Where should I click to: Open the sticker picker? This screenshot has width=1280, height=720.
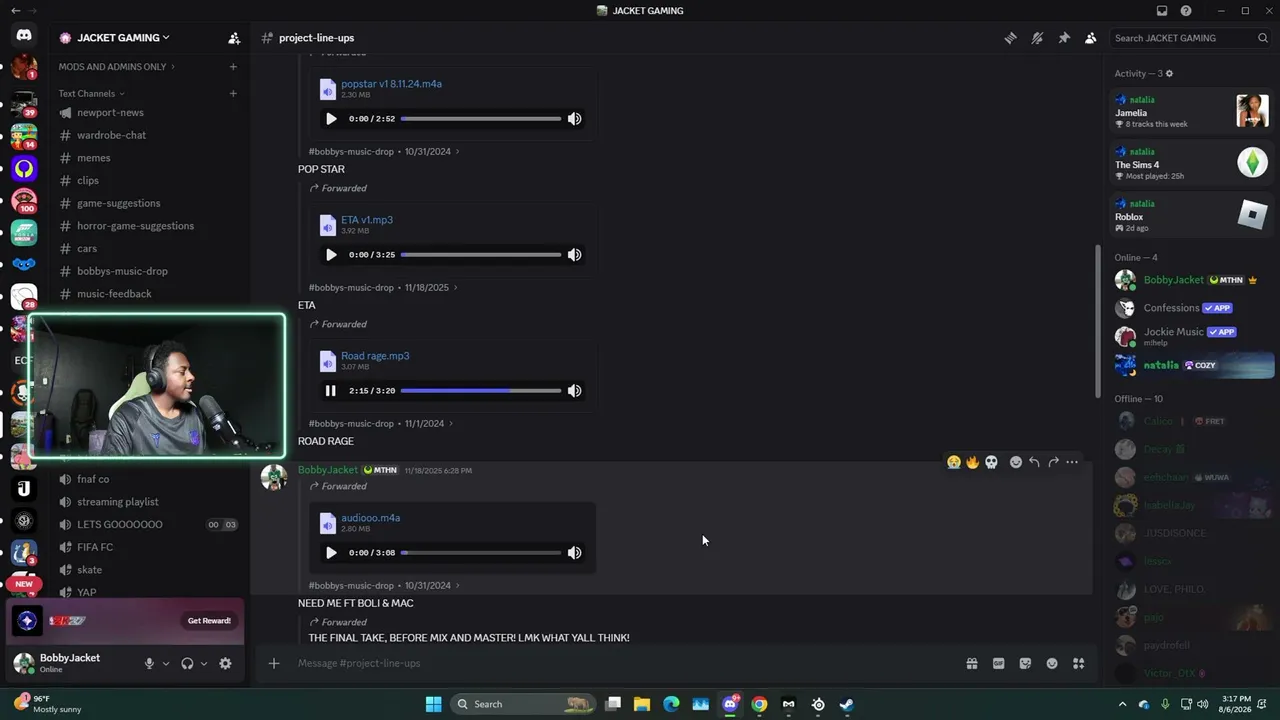(1025, 663)
